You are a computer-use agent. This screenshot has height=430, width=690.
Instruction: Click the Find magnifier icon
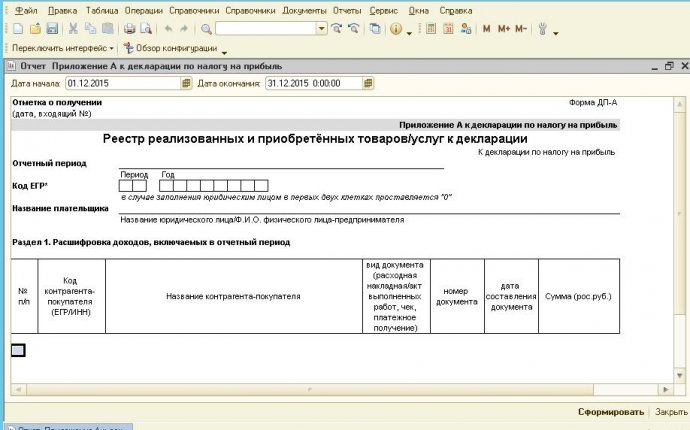click(x=206, y=29)
